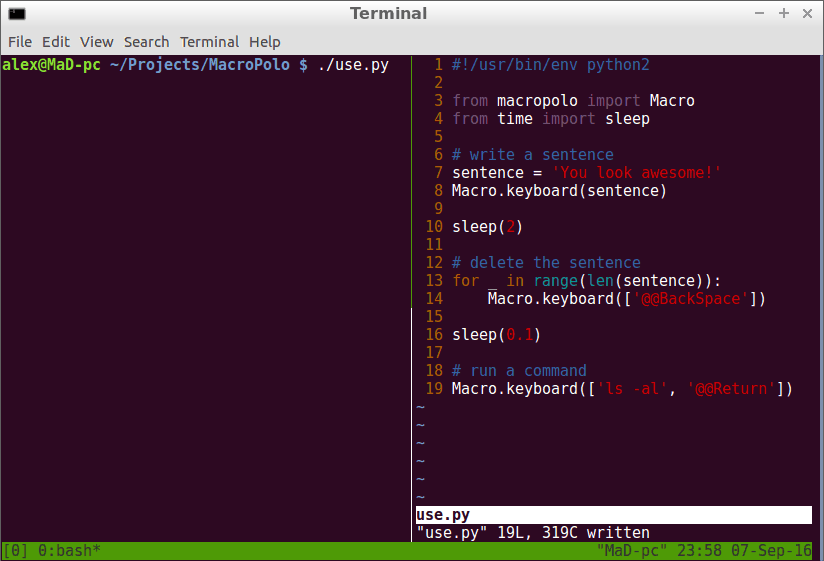
Task: Click the use.py vim status line
Action: (613, 515)
